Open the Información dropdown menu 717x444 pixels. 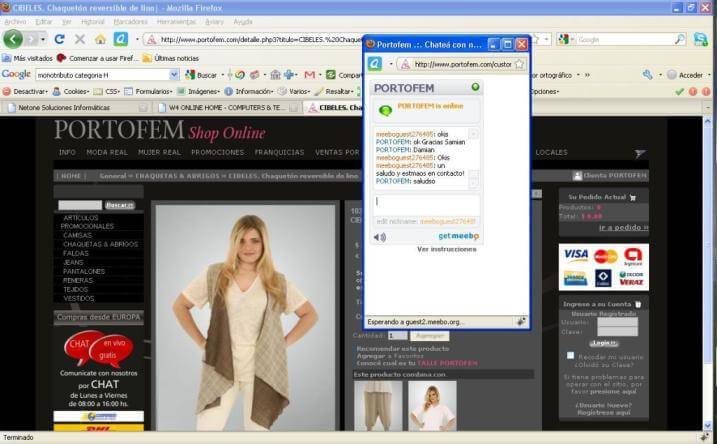point(249,91)
